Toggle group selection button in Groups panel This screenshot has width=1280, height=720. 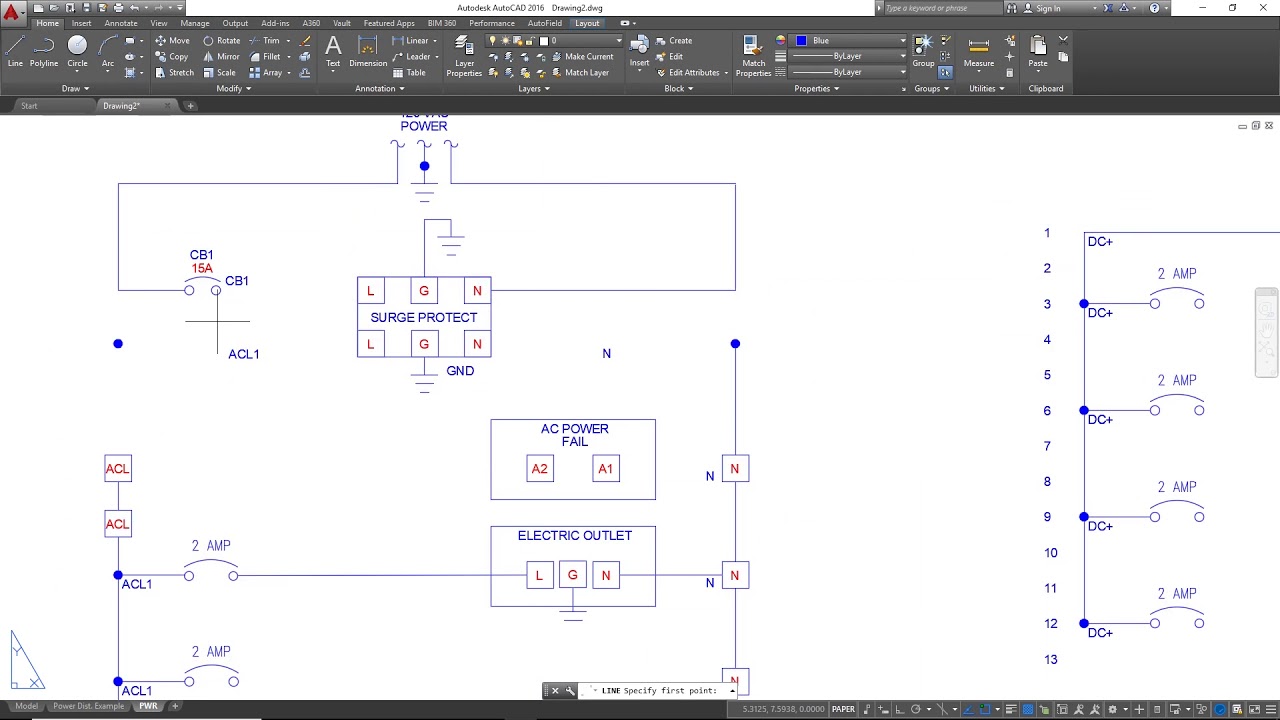click(945, 73)
